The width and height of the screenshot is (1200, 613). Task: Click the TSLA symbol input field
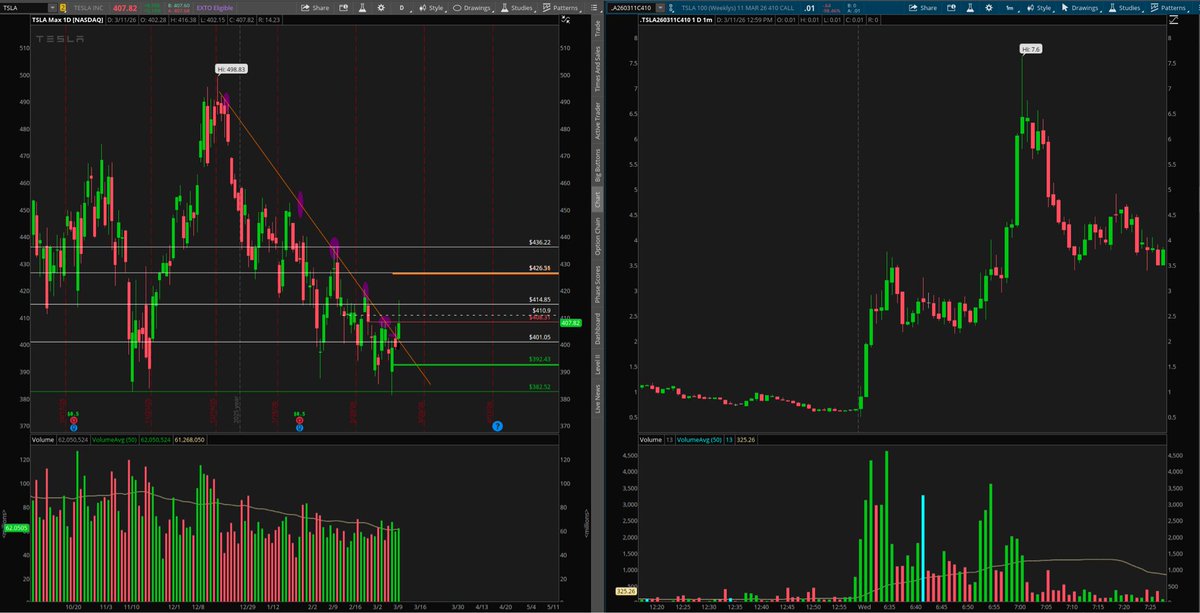coord(24,8)
